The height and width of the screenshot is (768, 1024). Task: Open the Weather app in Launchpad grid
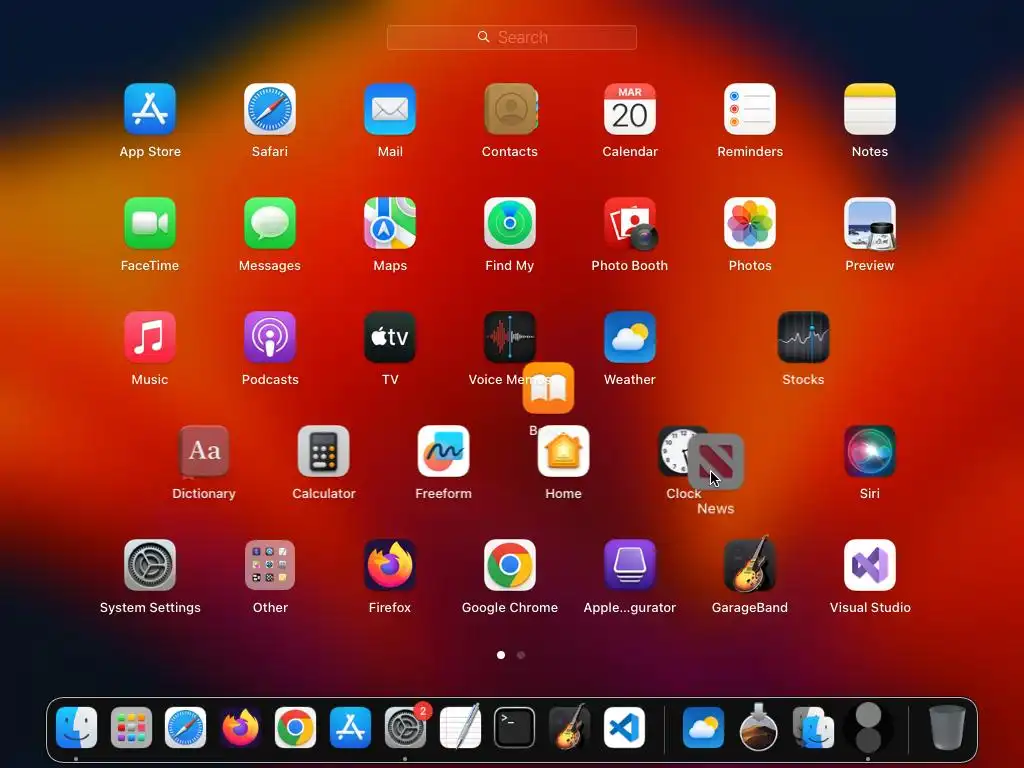630,337
